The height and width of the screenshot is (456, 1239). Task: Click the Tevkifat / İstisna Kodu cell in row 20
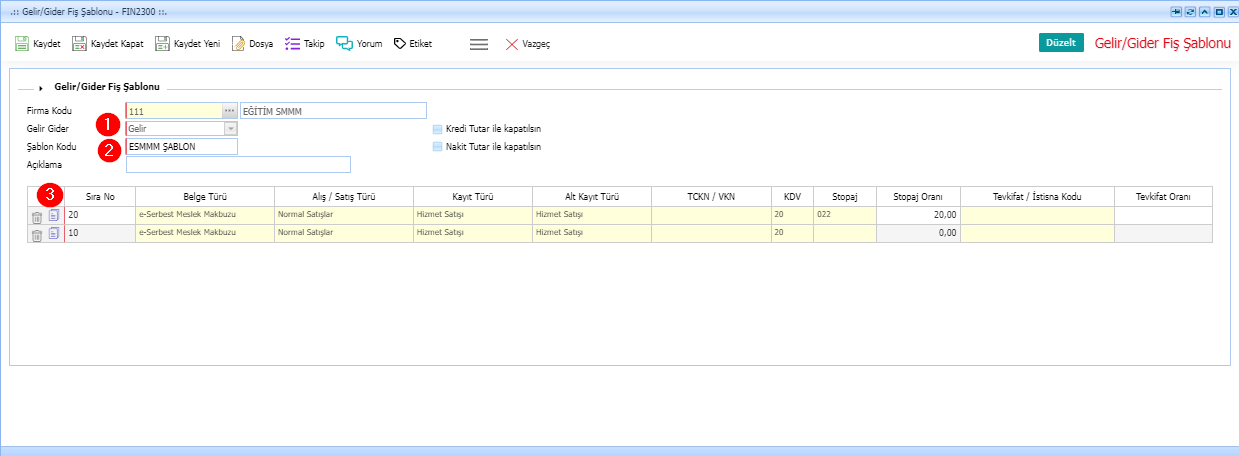(1037, 215)
